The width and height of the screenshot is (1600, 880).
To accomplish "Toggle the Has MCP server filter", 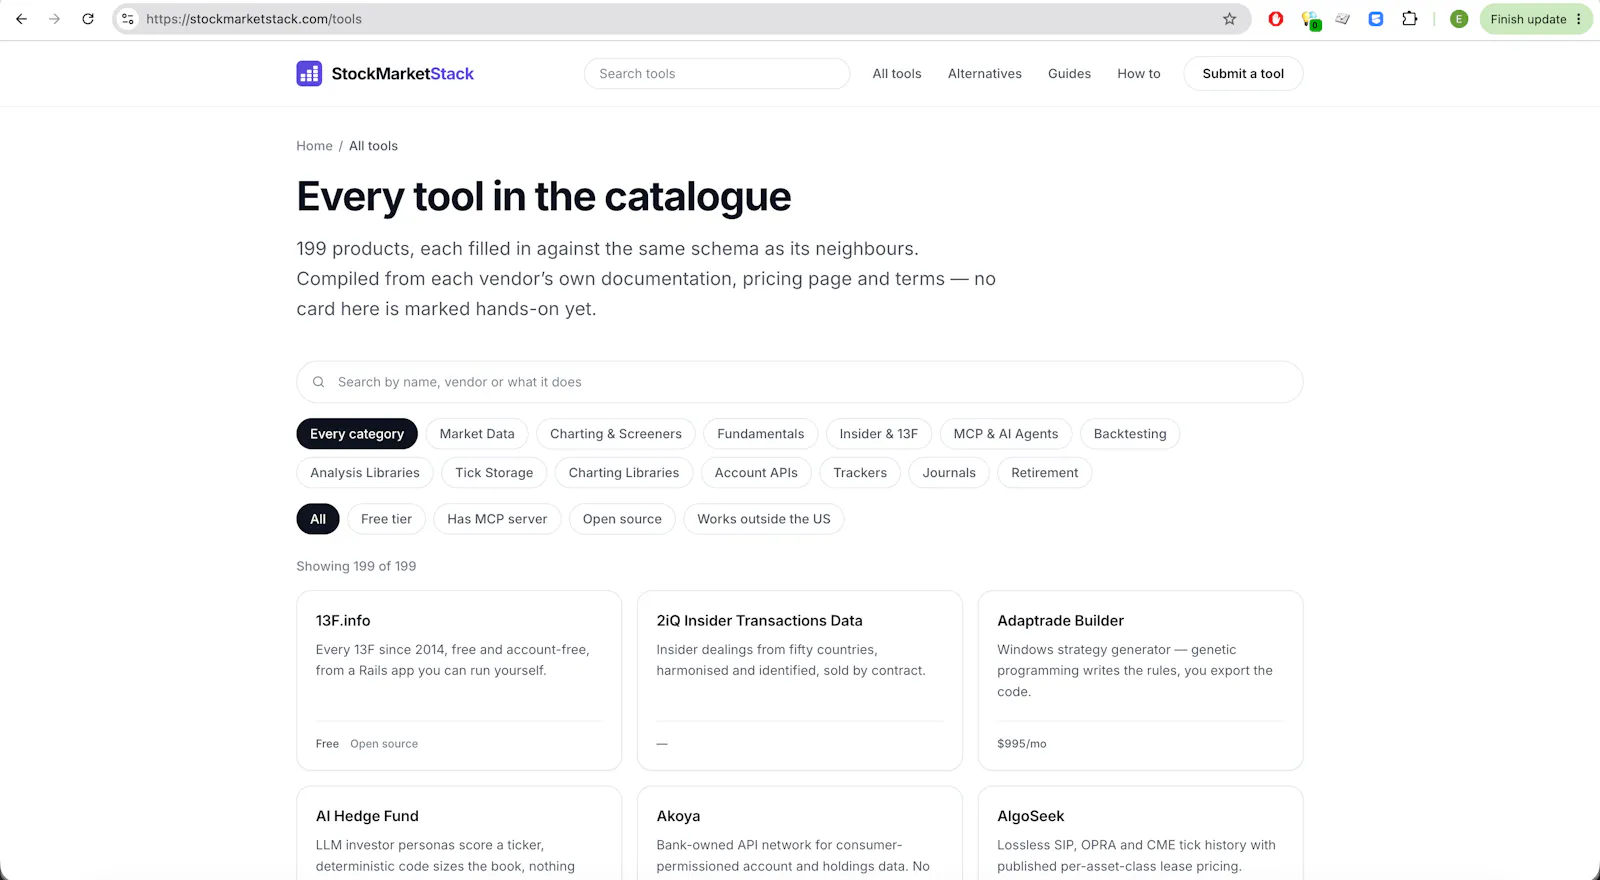I will click(497, 519).
